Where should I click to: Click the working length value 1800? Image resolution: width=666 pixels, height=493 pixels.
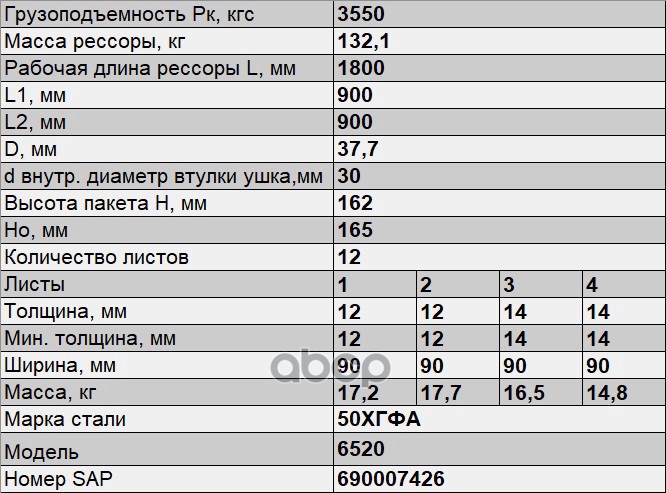pos(361,68)
